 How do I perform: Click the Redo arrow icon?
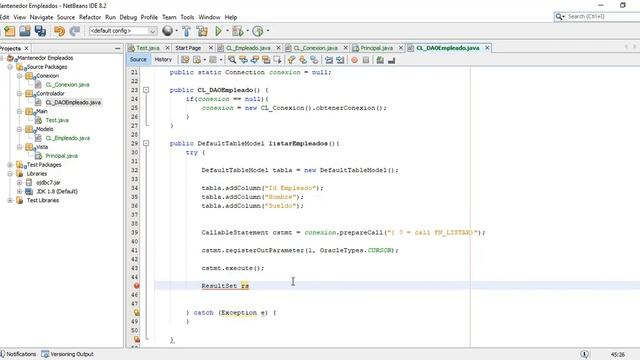point(75,31)
